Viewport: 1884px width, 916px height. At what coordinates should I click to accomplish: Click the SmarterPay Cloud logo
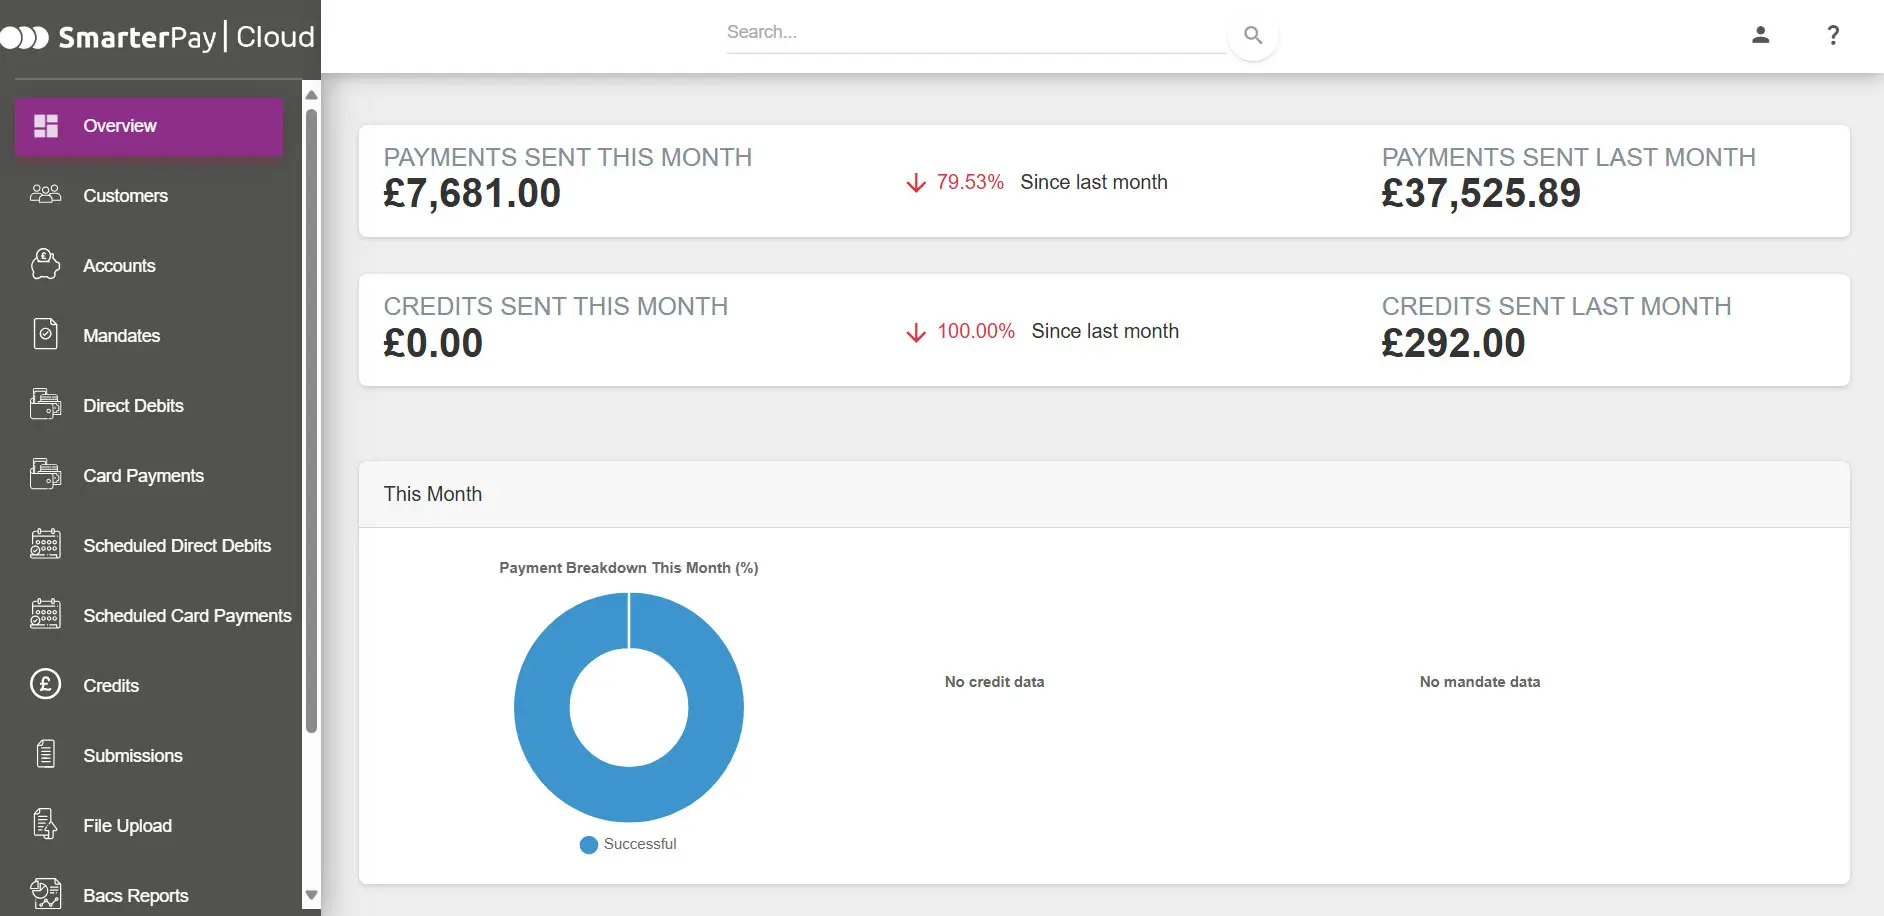click(x=160, y=36)
